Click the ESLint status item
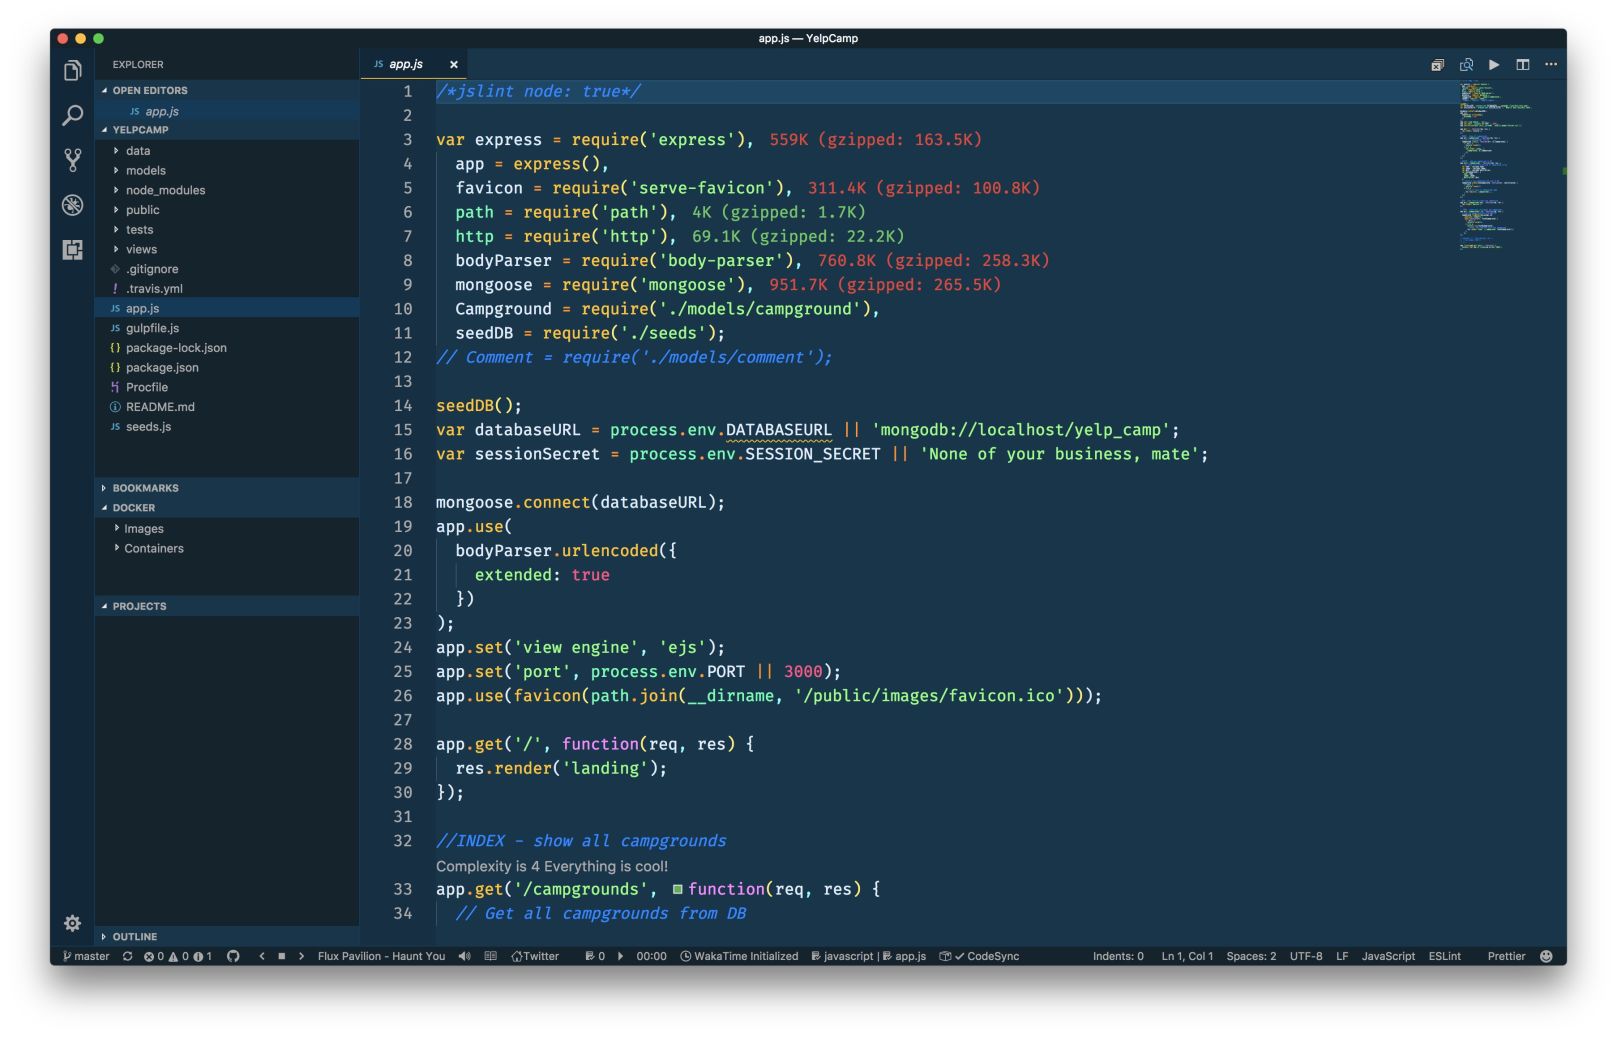Screen dimensions: 1617x1037 [1444, 956]
